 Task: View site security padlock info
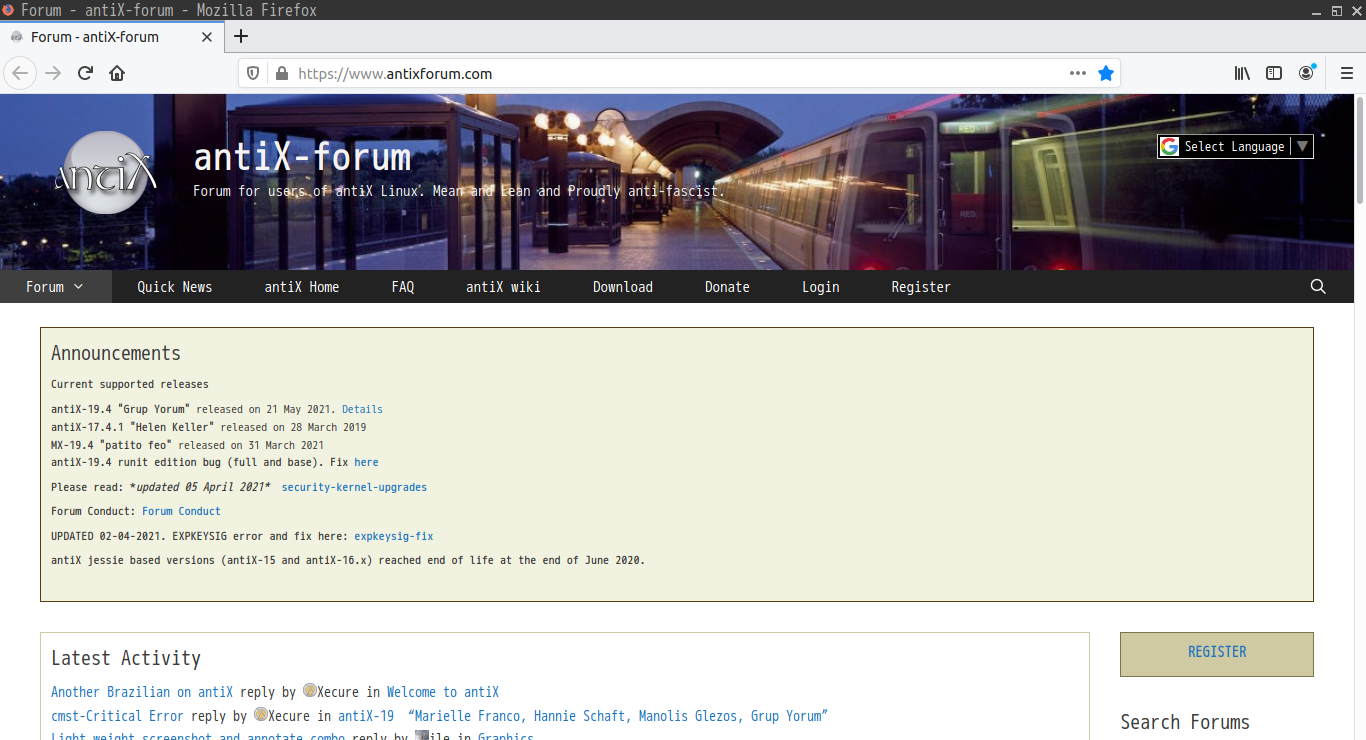tap(282, 73)
